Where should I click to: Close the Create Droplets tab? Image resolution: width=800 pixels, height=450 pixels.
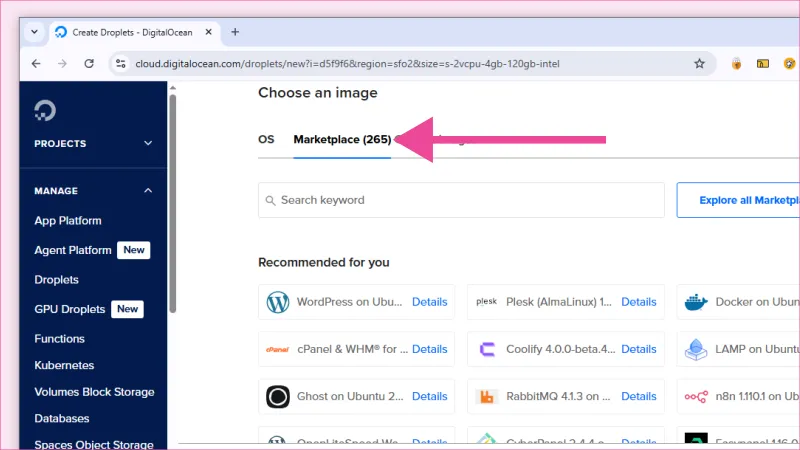(x=209, y=32)
